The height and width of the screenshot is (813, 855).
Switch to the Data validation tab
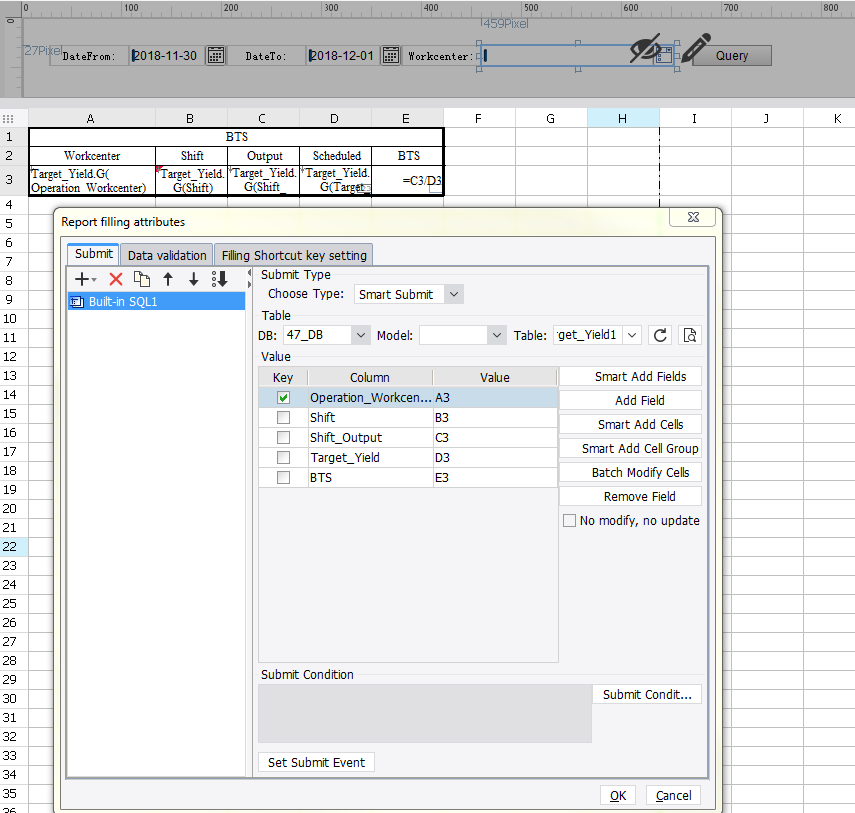[167, 255]
